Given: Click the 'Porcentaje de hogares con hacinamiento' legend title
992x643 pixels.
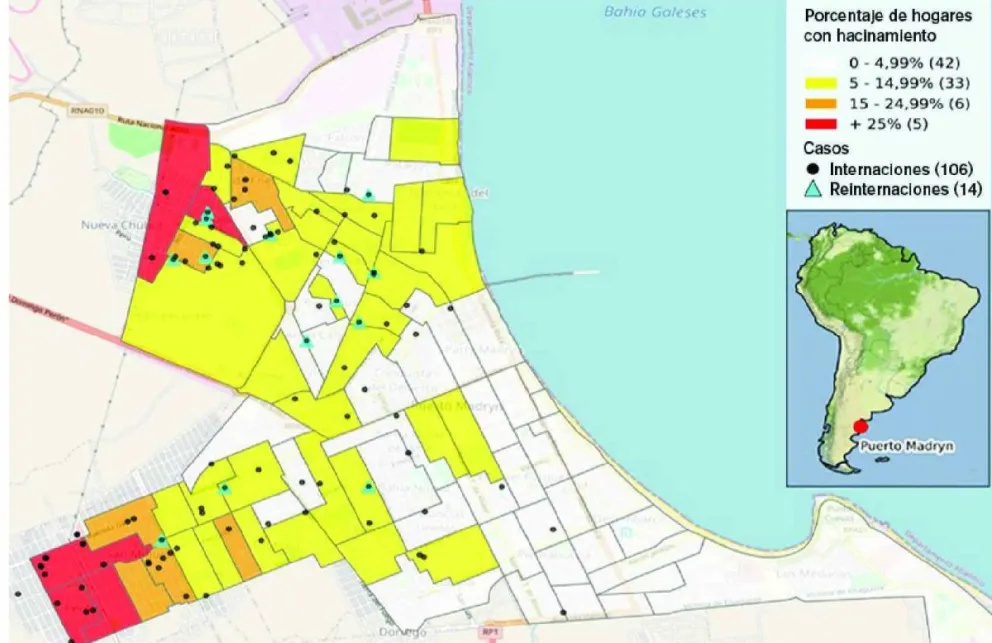Looking at the screenshot, I should point(888,26).
